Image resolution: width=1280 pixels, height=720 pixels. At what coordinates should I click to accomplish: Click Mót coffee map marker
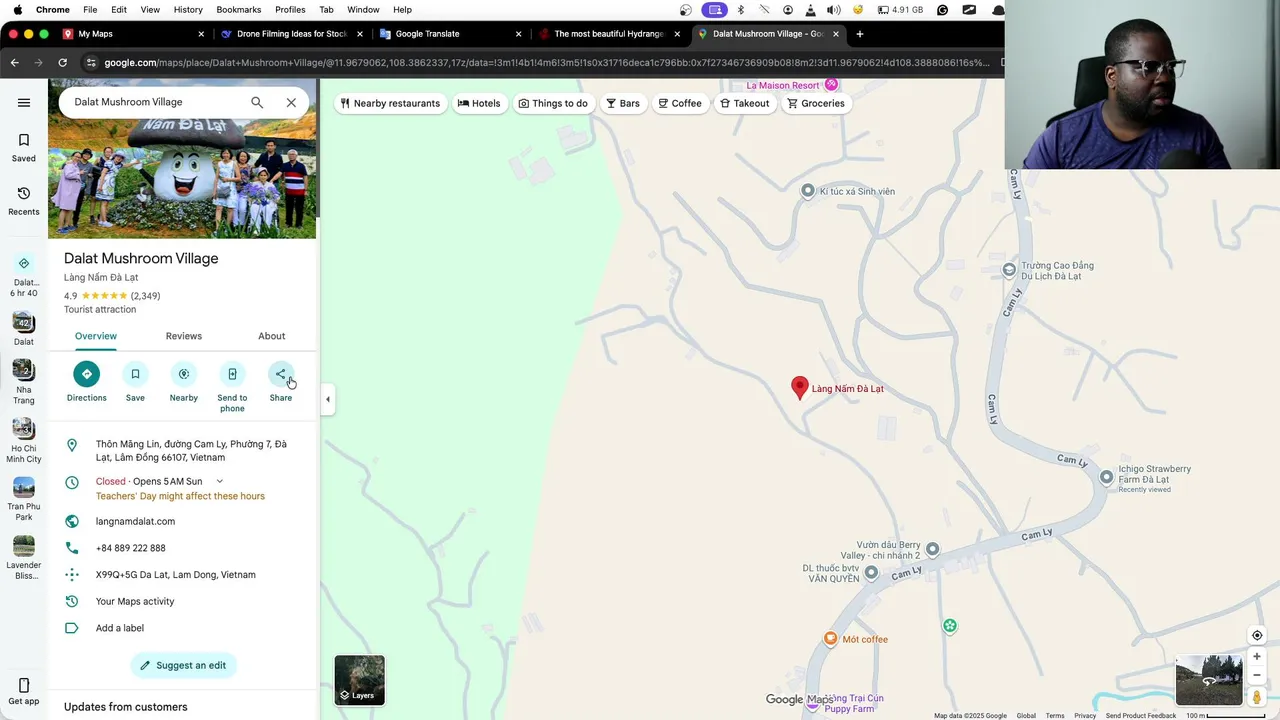[x=830, y=638]
